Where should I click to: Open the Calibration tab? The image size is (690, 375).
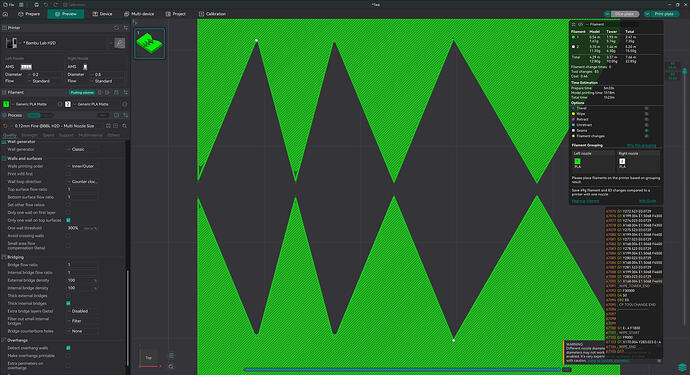coord(212,14)
